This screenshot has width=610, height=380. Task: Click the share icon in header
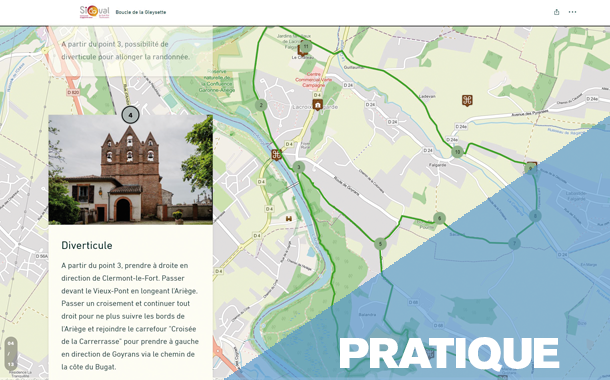pos(556,12)
